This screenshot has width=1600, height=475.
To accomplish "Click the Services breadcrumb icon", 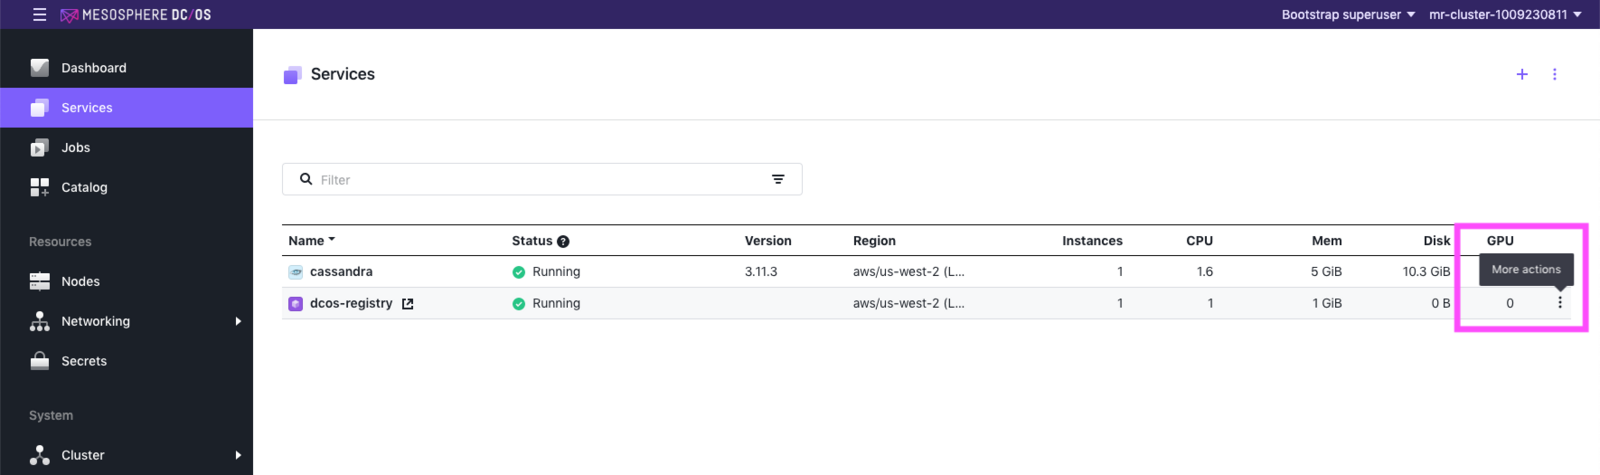I will coord(292,75).
